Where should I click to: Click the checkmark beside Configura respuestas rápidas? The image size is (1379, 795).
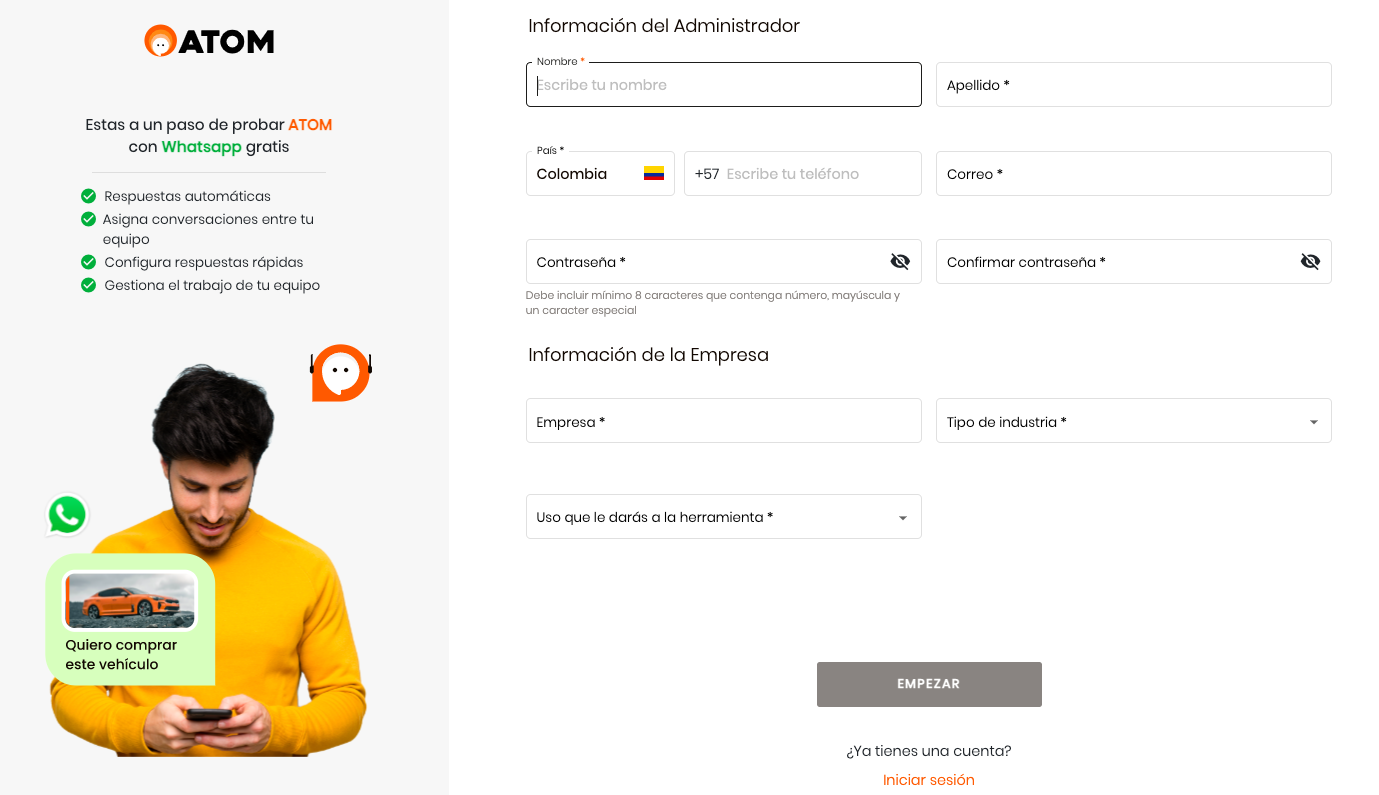point(88,262)
